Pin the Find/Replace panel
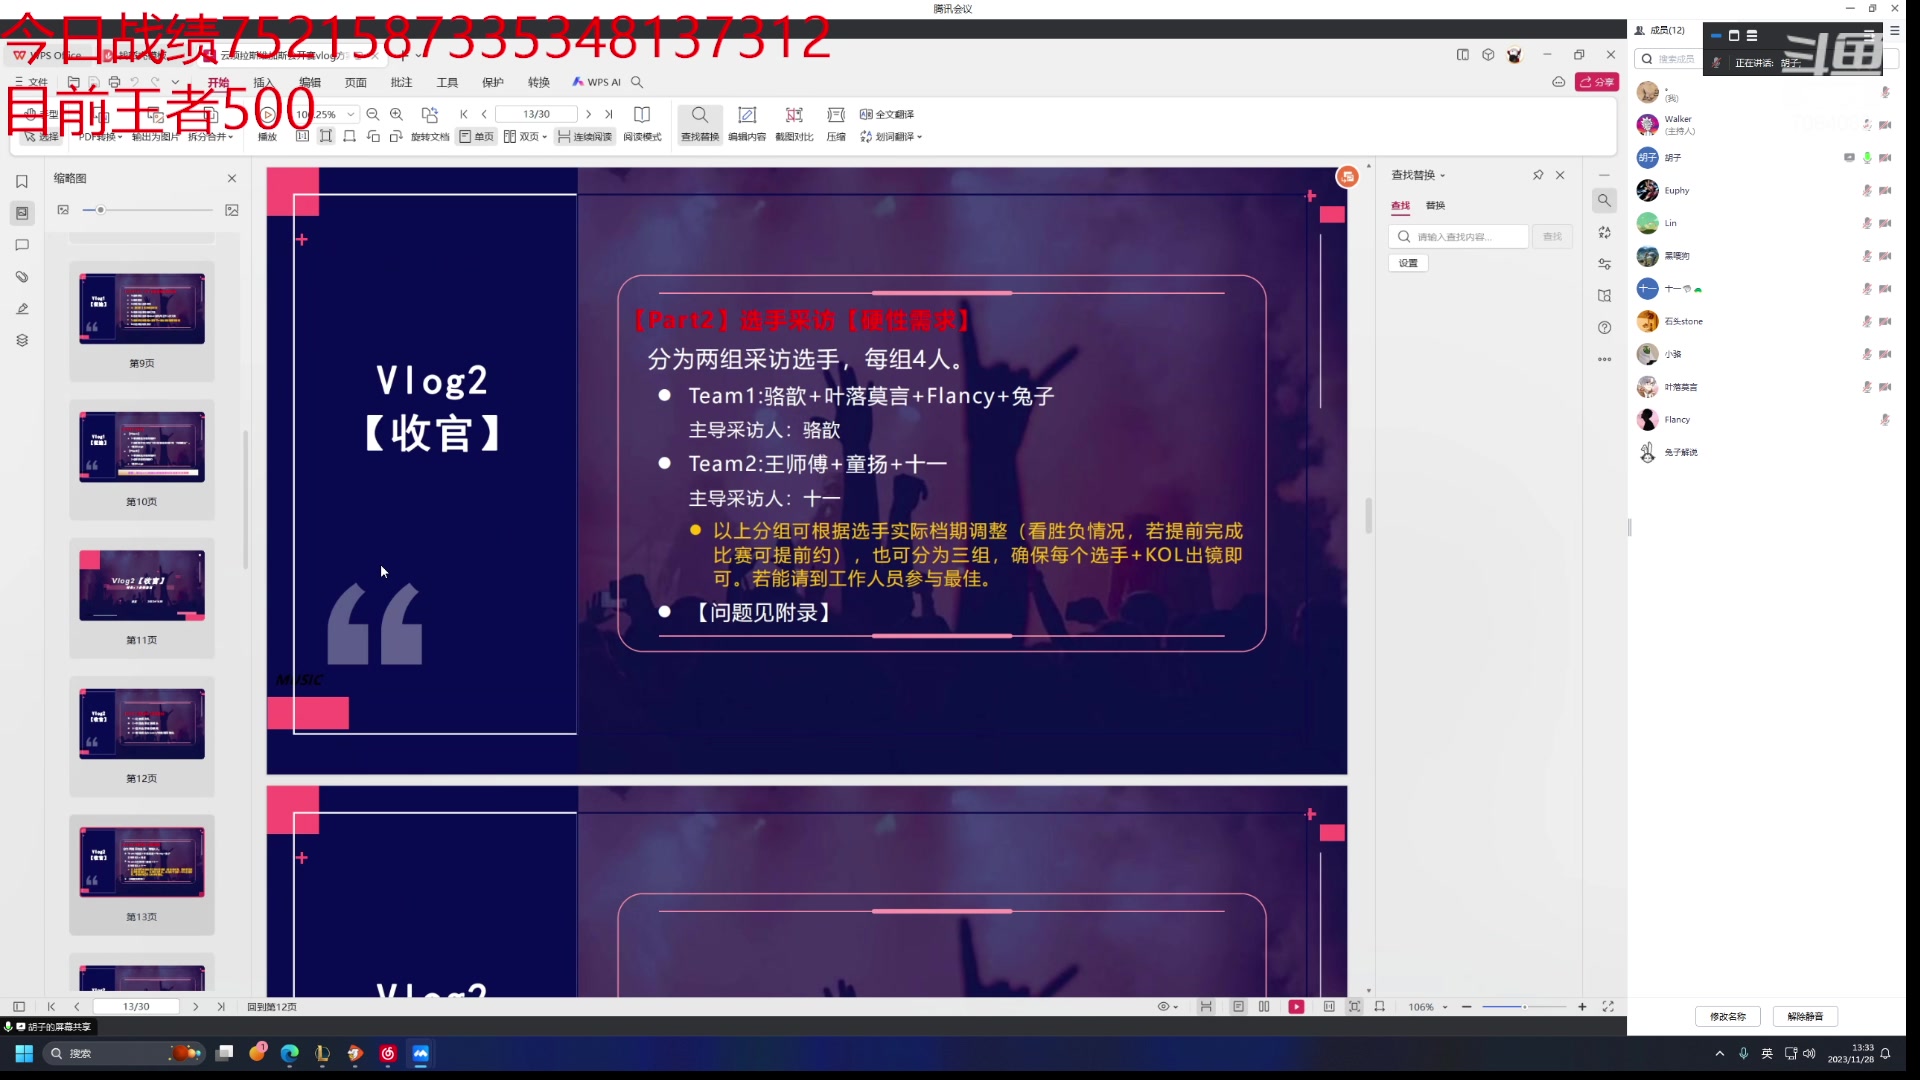1920x1080 pixels. point(1538,175)
